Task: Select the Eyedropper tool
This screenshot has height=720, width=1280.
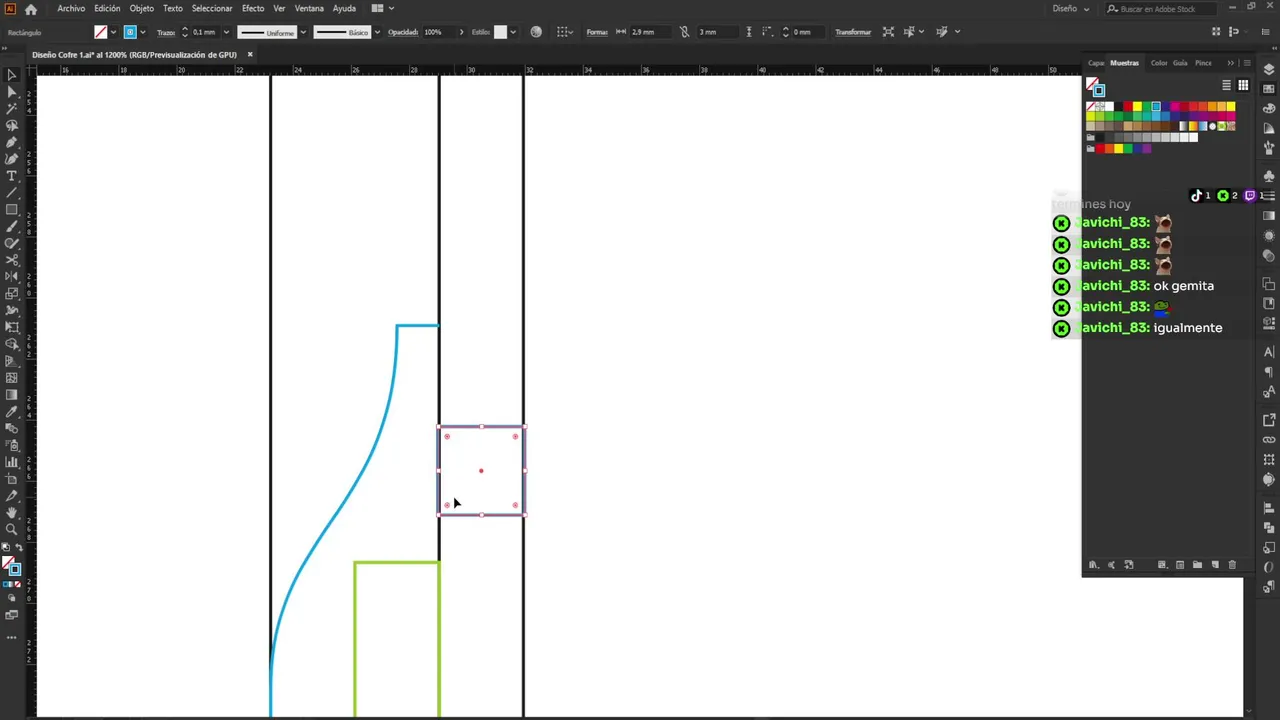Action: tap(12, 412)
